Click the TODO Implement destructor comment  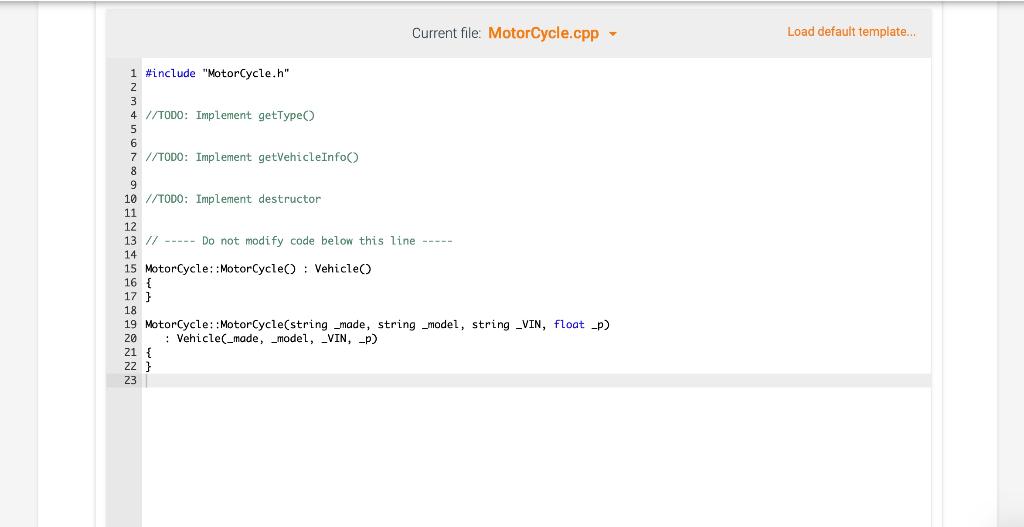click(233, 199)
